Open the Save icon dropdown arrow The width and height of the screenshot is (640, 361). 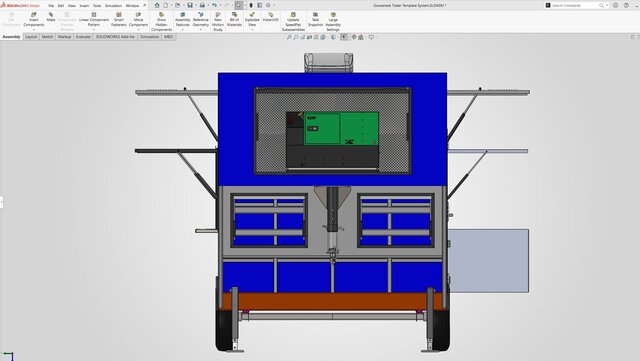[195, 5]
